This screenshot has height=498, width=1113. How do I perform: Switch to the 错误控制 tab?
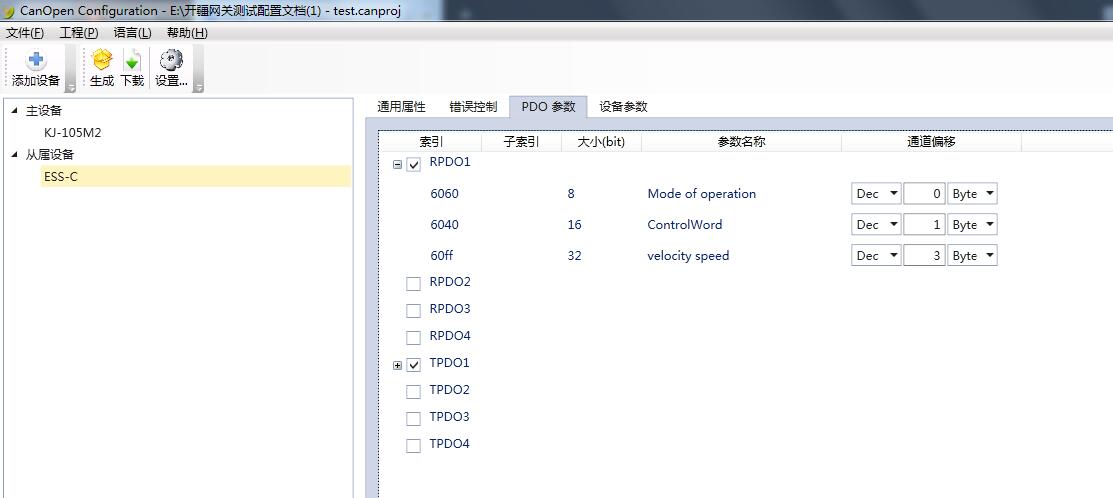(x=473, y=107)
